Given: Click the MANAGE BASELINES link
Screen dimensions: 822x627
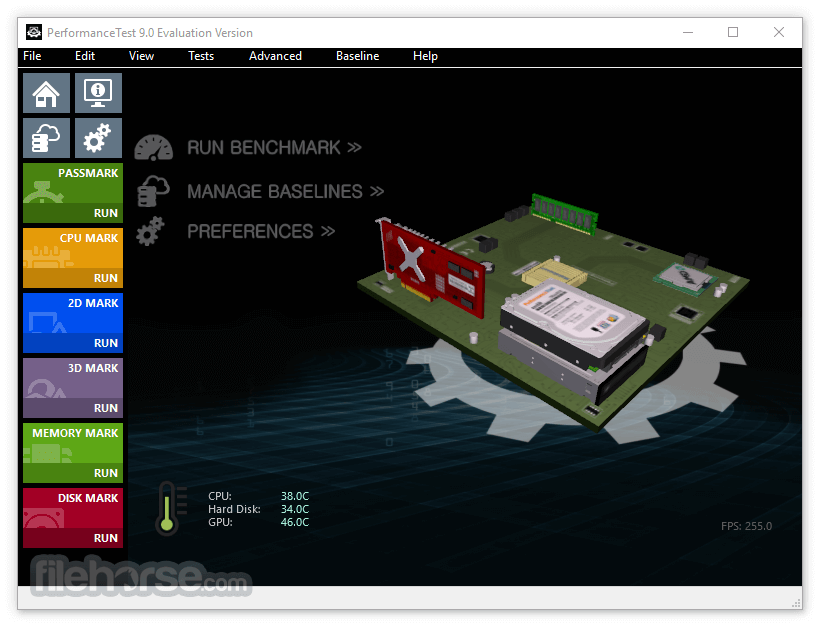Looking at the screenshot, I should click(x=286, y=191).
